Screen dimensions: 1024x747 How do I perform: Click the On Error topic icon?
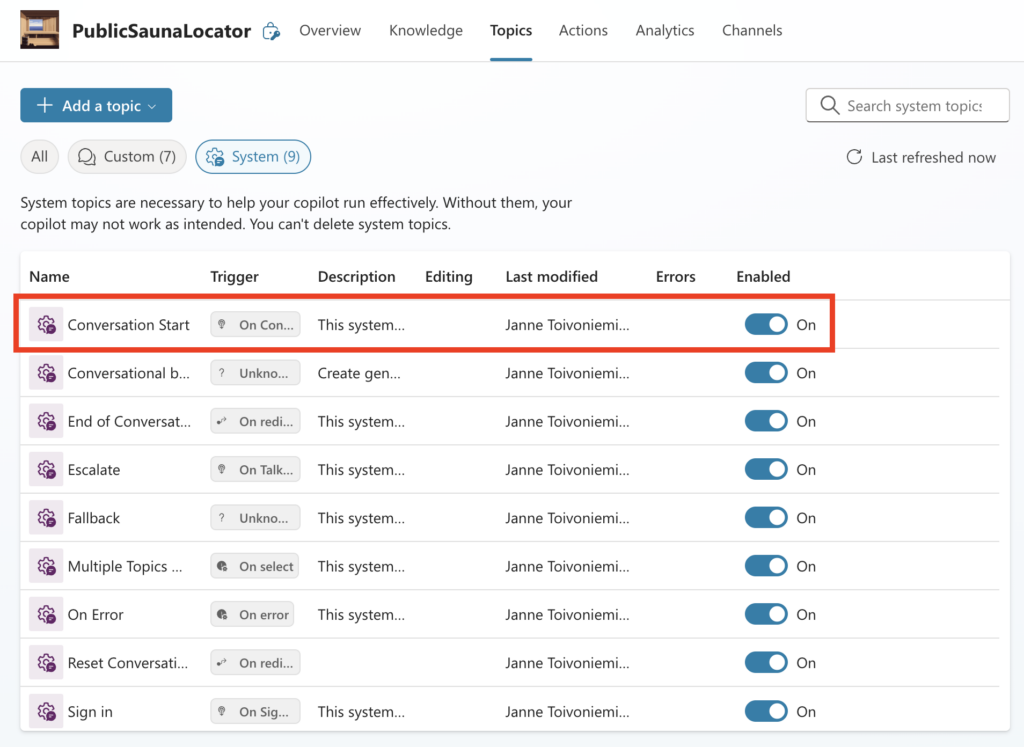(46, 615)
